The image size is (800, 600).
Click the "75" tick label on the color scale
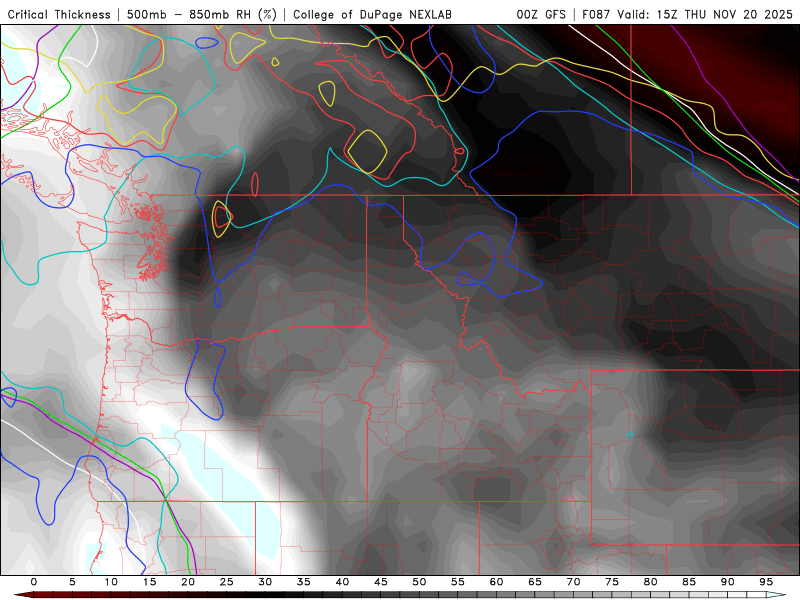pos(612,582)
